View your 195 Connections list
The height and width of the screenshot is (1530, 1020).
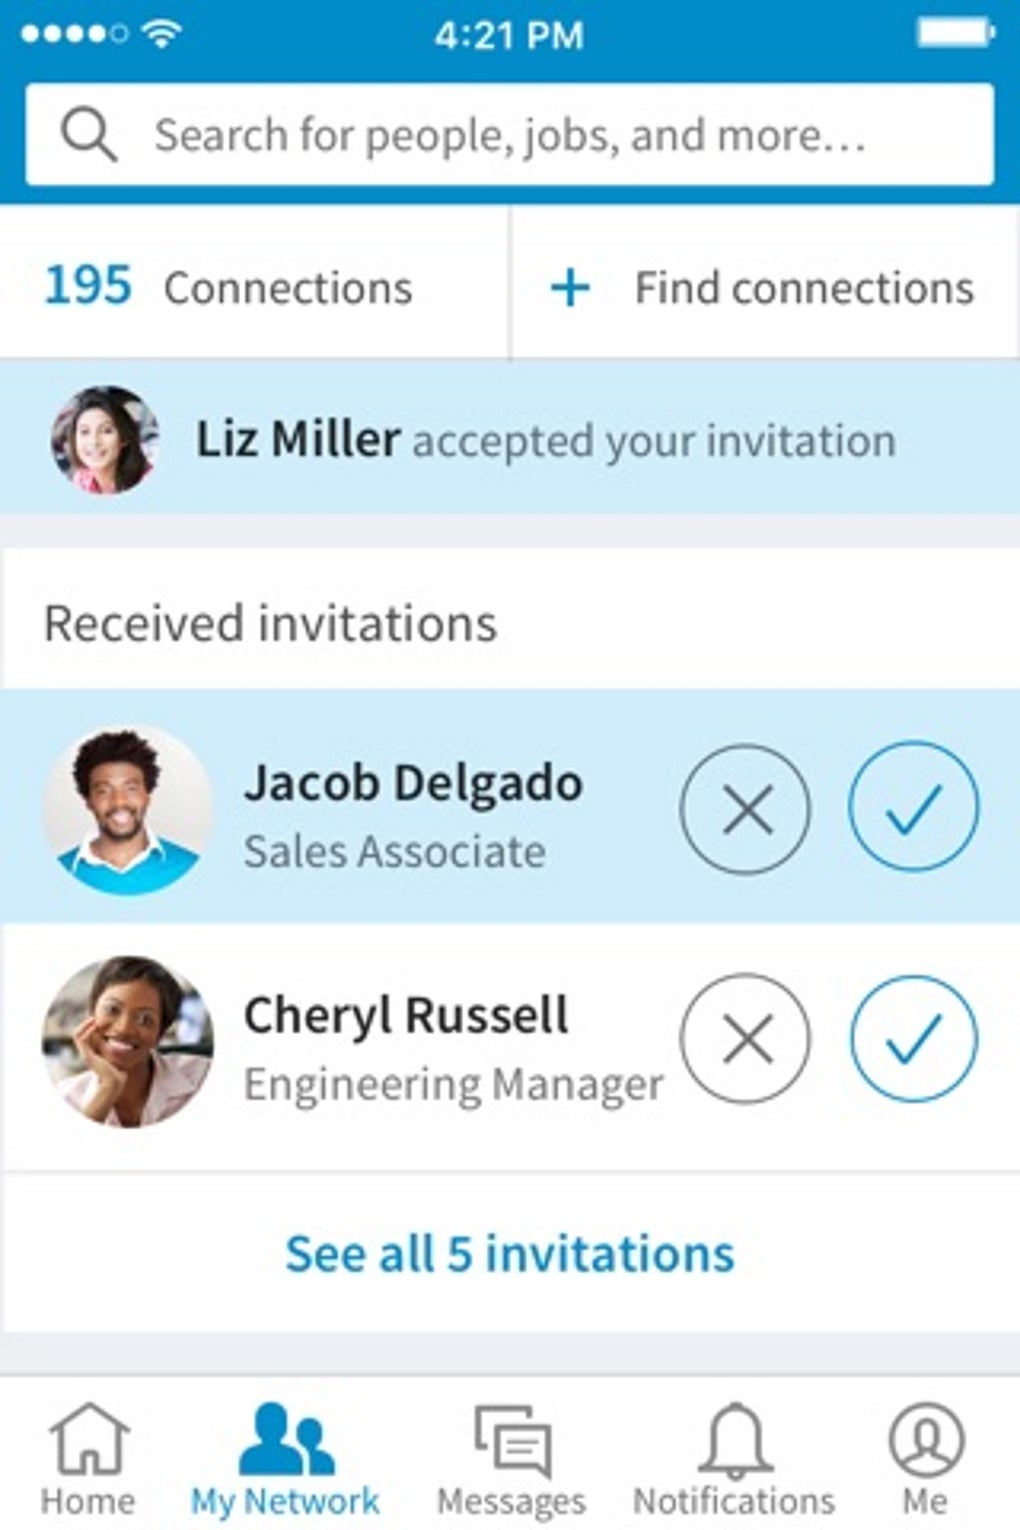pyautogui.click(x=229, y=287)
